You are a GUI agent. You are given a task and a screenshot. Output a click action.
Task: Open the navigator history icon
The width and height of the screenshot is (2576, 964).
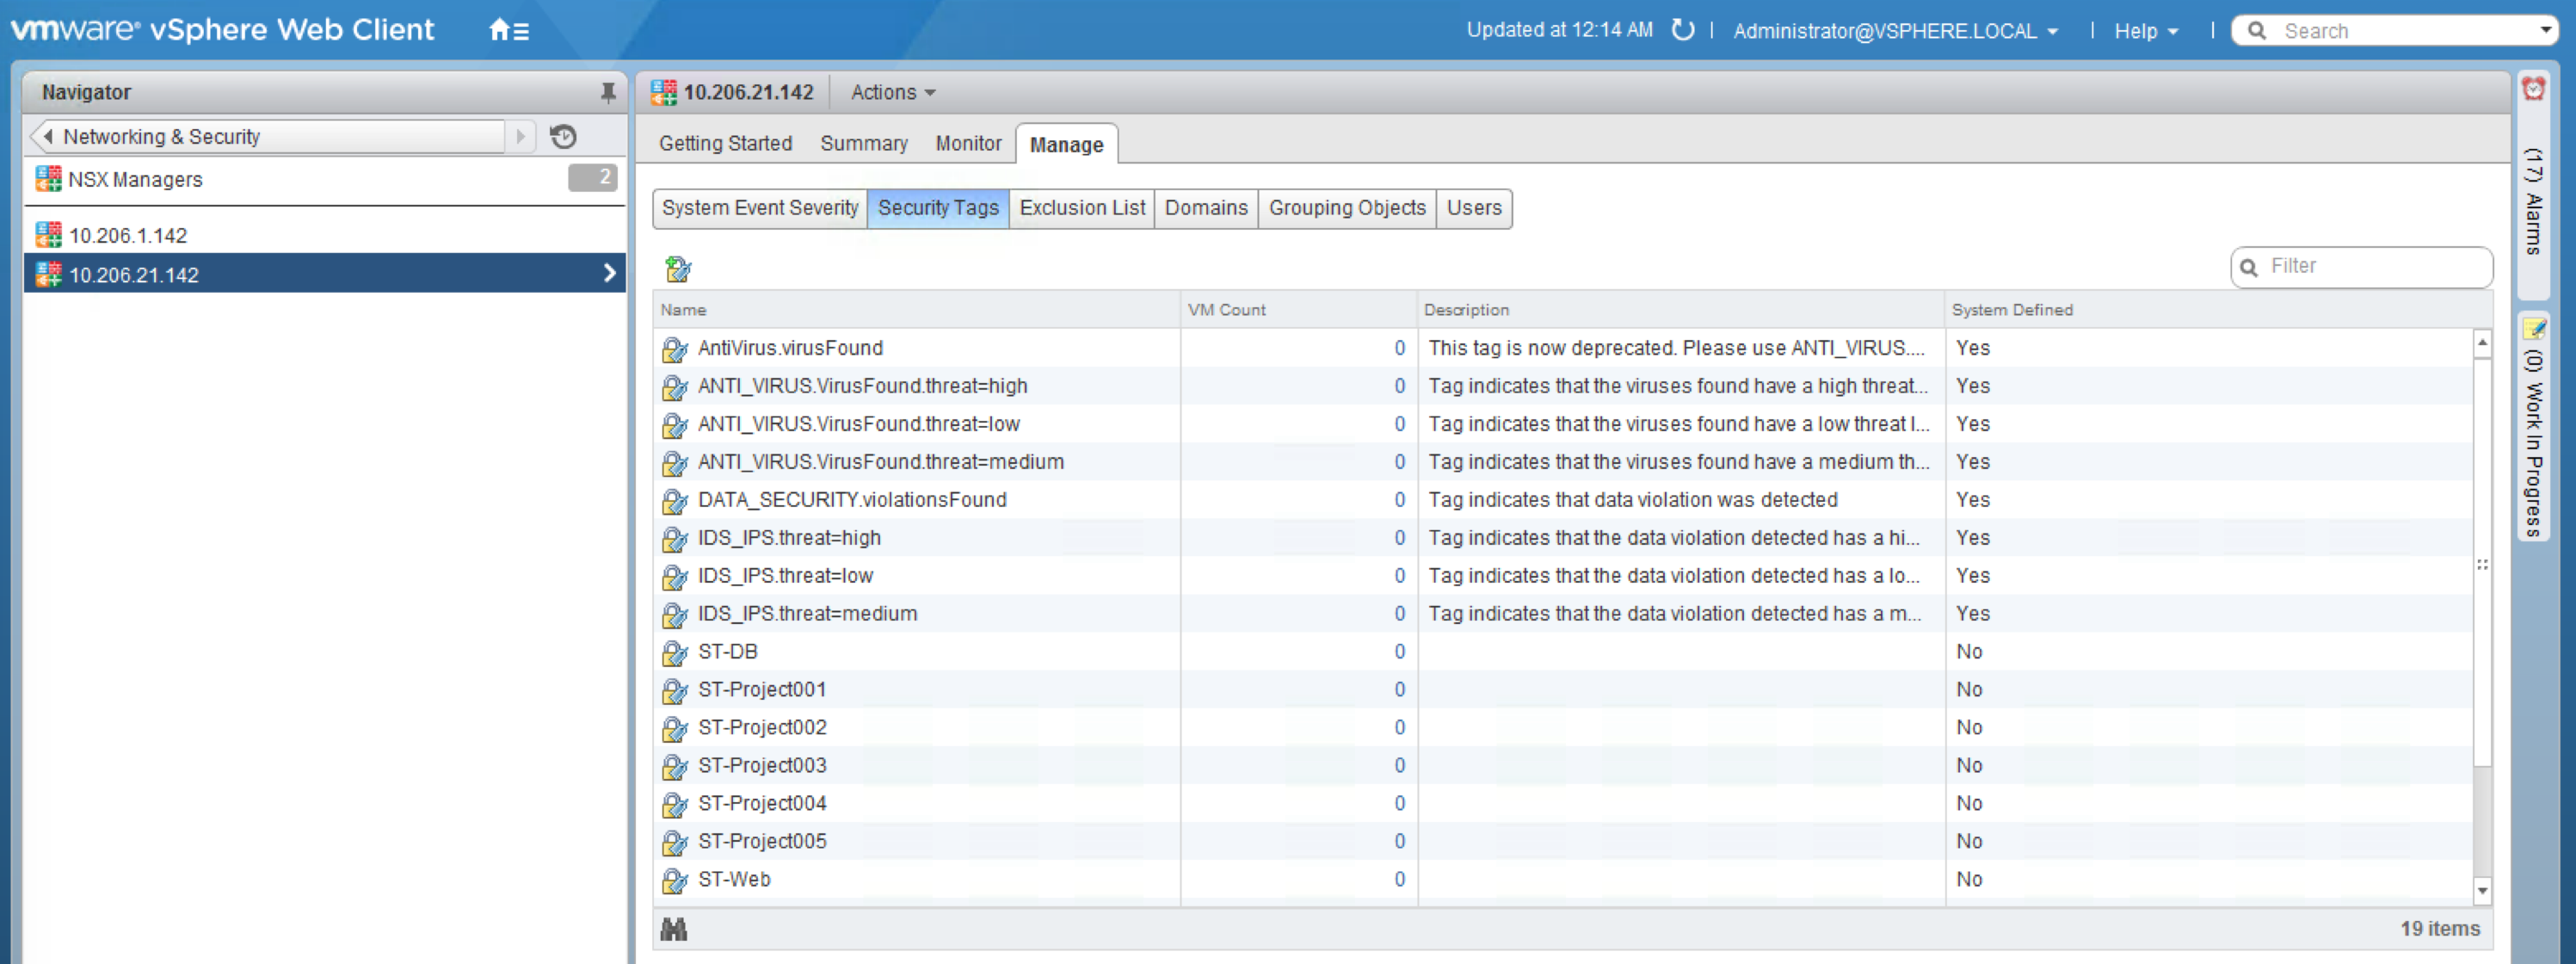pos(563,136)
